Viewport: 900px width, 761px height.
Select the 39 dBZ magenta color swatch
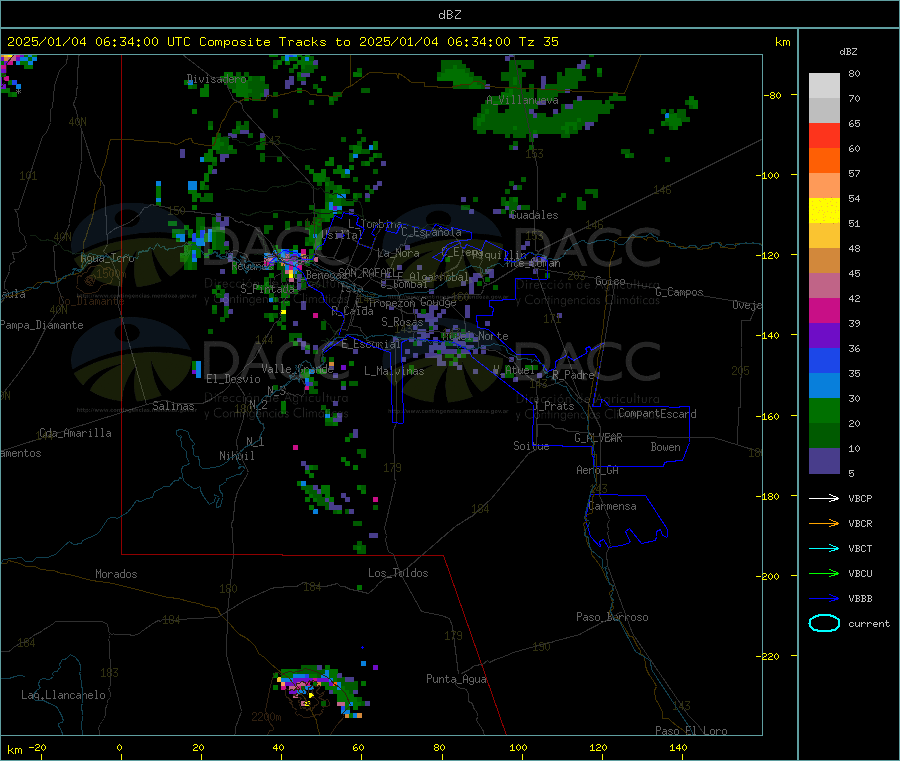click(x=824, y=310)
